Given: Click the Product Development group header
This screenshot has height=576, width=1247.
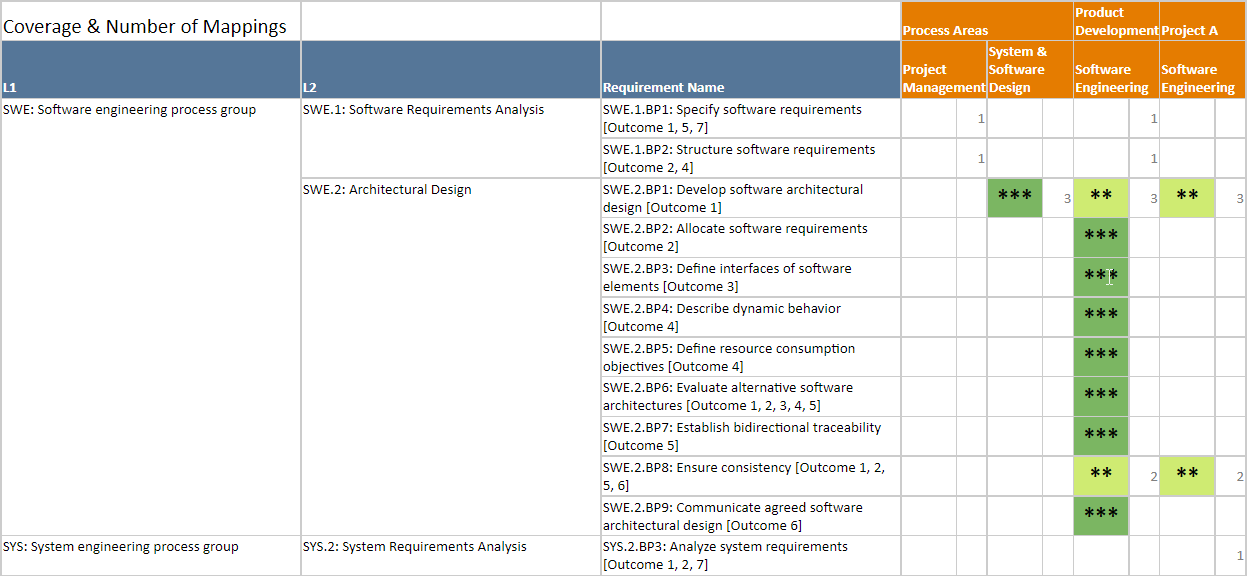Looking at the screenshot, I should pos(1116,21).
